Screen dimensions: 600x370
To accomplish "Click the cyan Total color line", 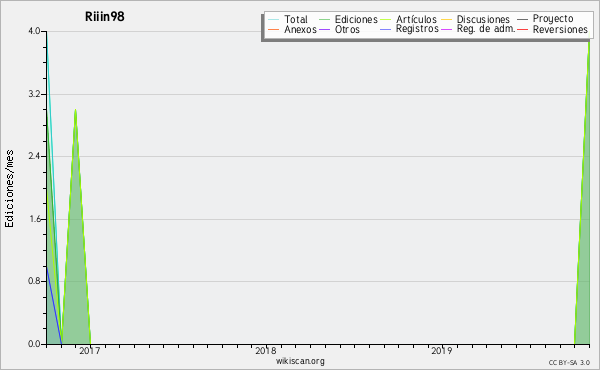I will [274, 19].
